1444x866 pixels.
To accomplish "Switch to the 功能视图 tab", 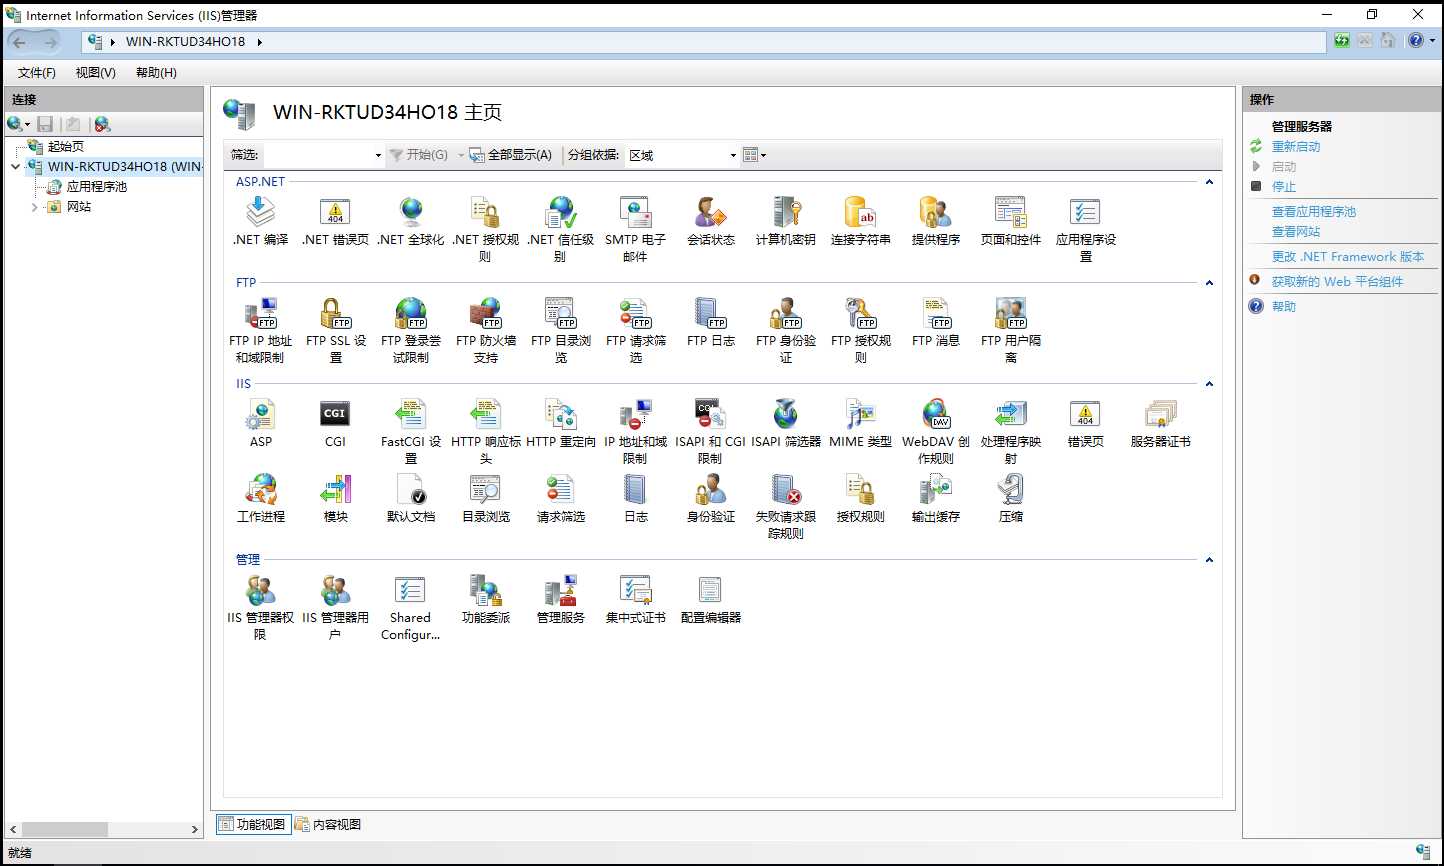I will [253, 825].
